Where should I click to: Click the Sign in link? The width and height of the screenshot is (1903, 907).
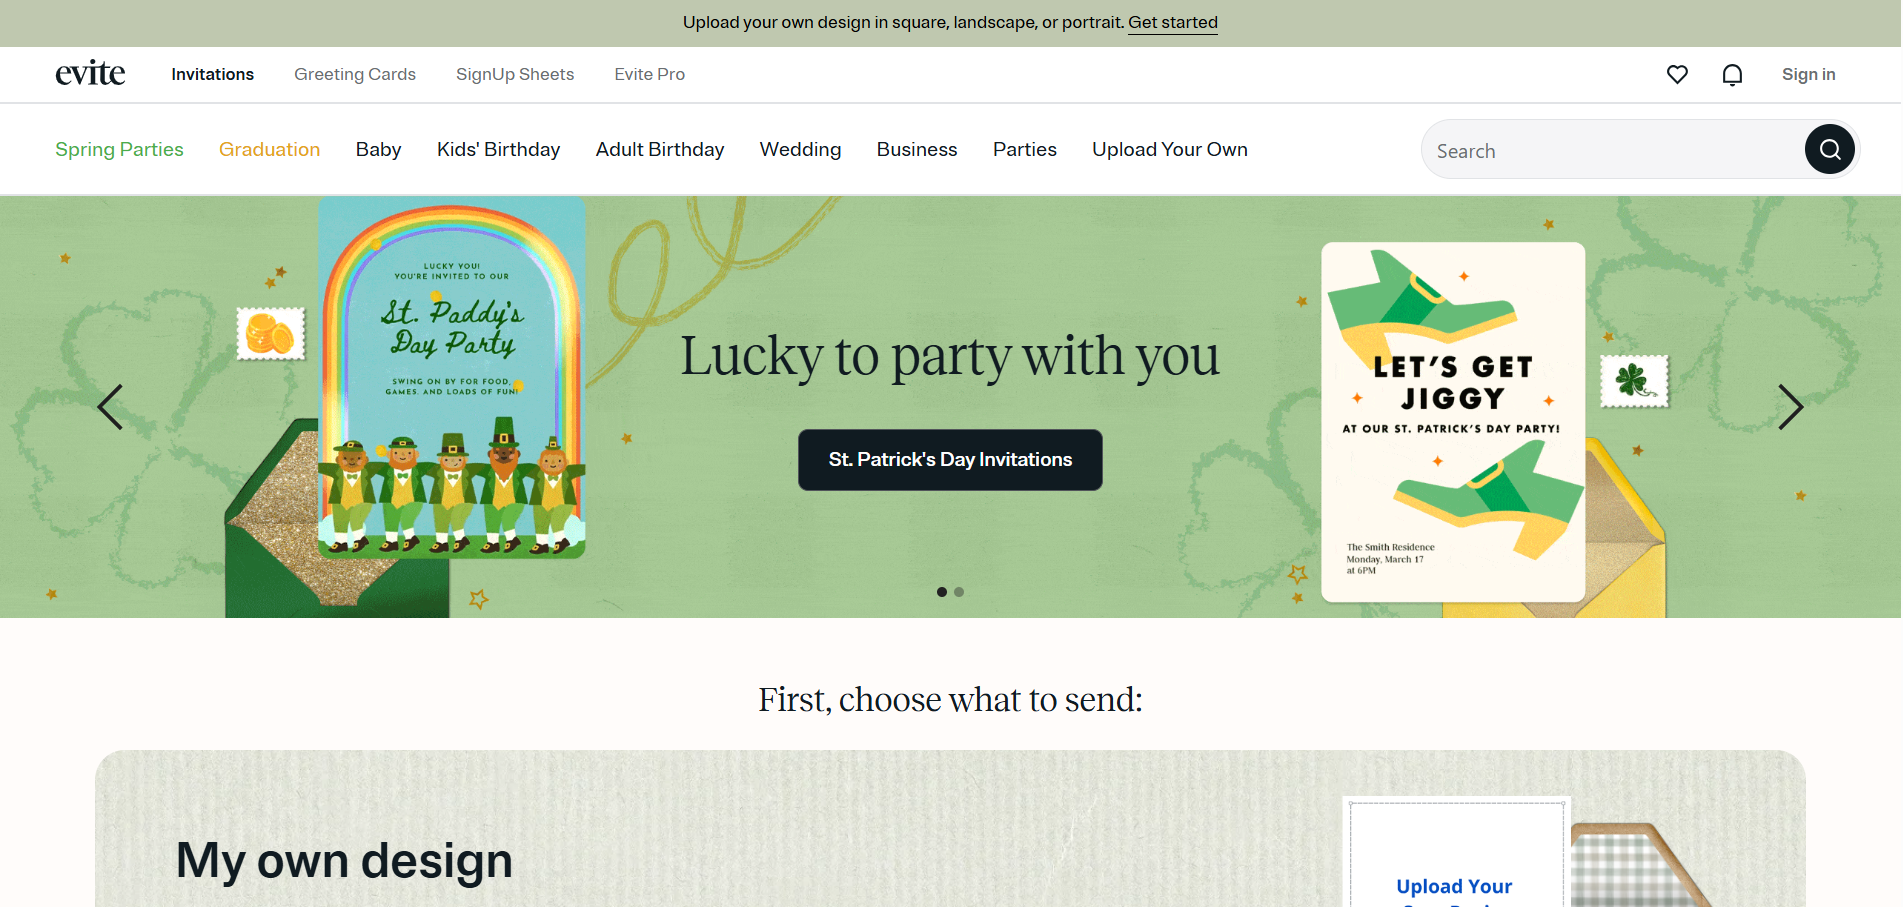(1808, 74)
